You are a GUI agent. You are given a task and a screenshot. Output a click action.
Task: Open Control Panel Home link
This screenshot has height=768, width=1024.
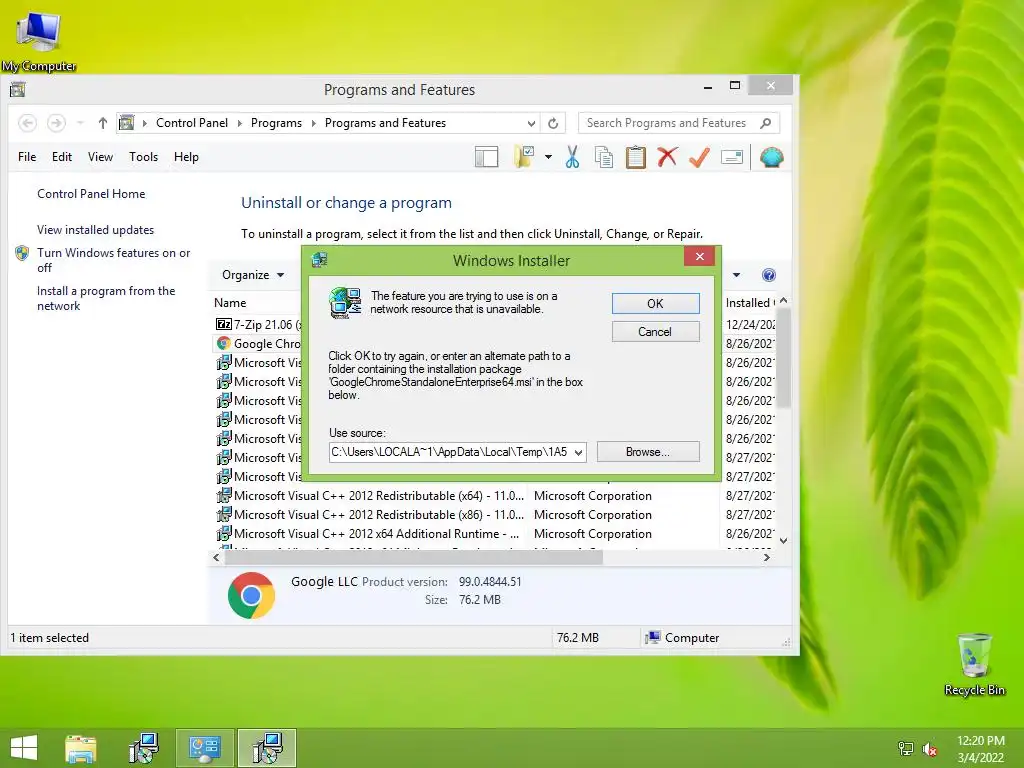pos(91,194)
